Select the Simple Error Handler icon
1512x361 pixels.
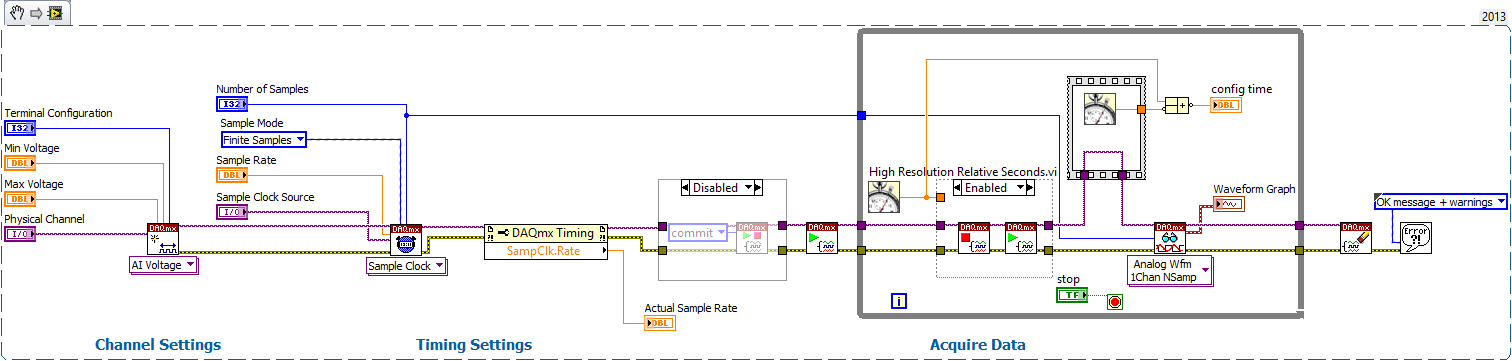click(1415, 238)
